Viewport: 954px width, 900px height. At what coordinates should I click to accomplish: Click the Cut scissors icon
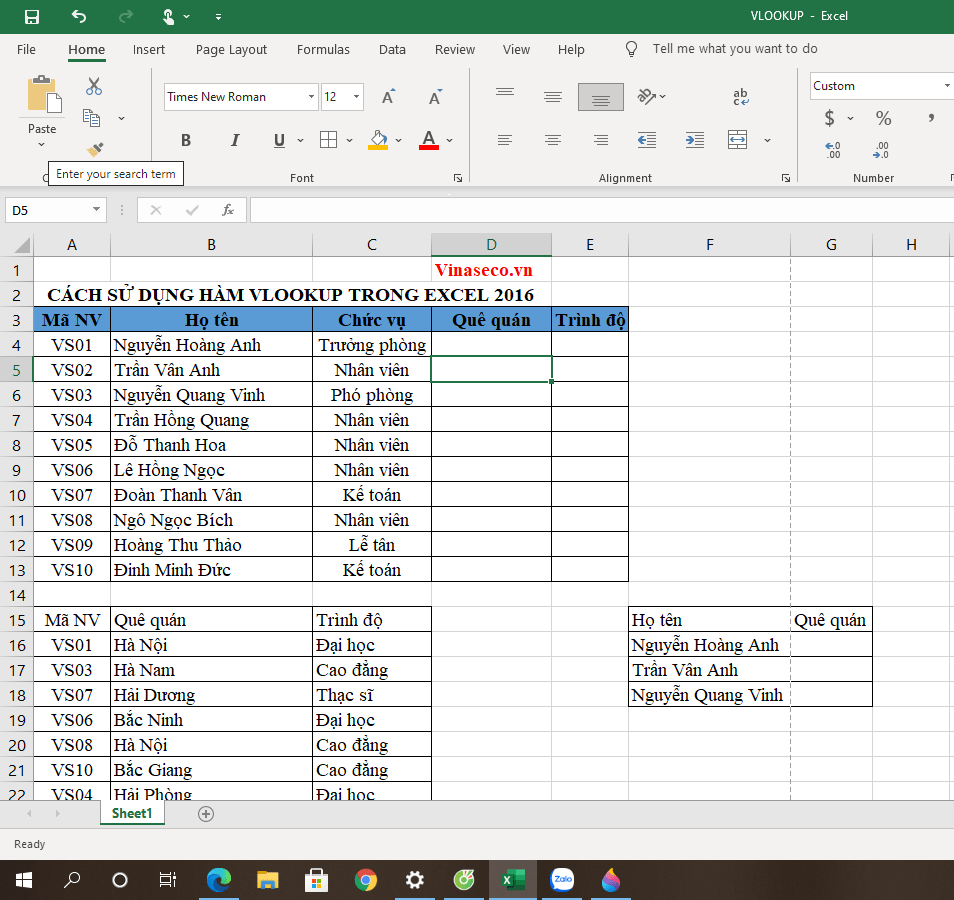94,87
